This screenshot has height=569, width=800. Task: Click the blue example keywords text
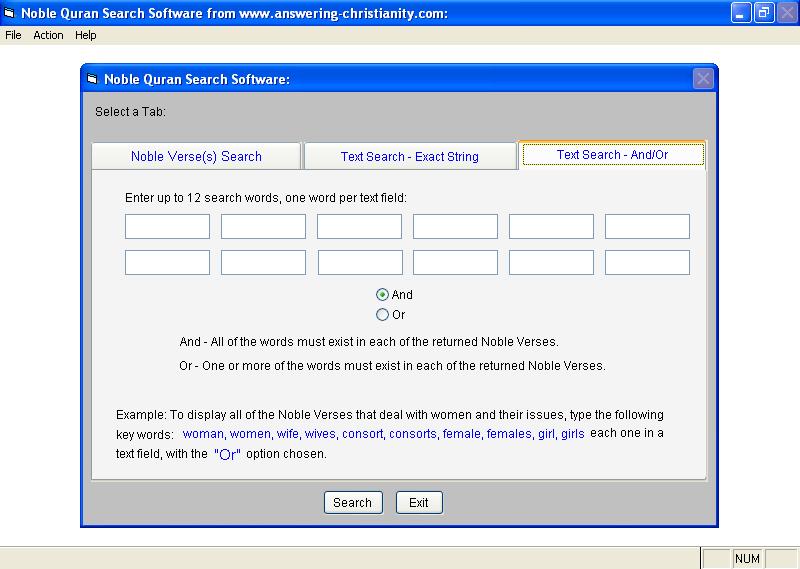(383, 434)
